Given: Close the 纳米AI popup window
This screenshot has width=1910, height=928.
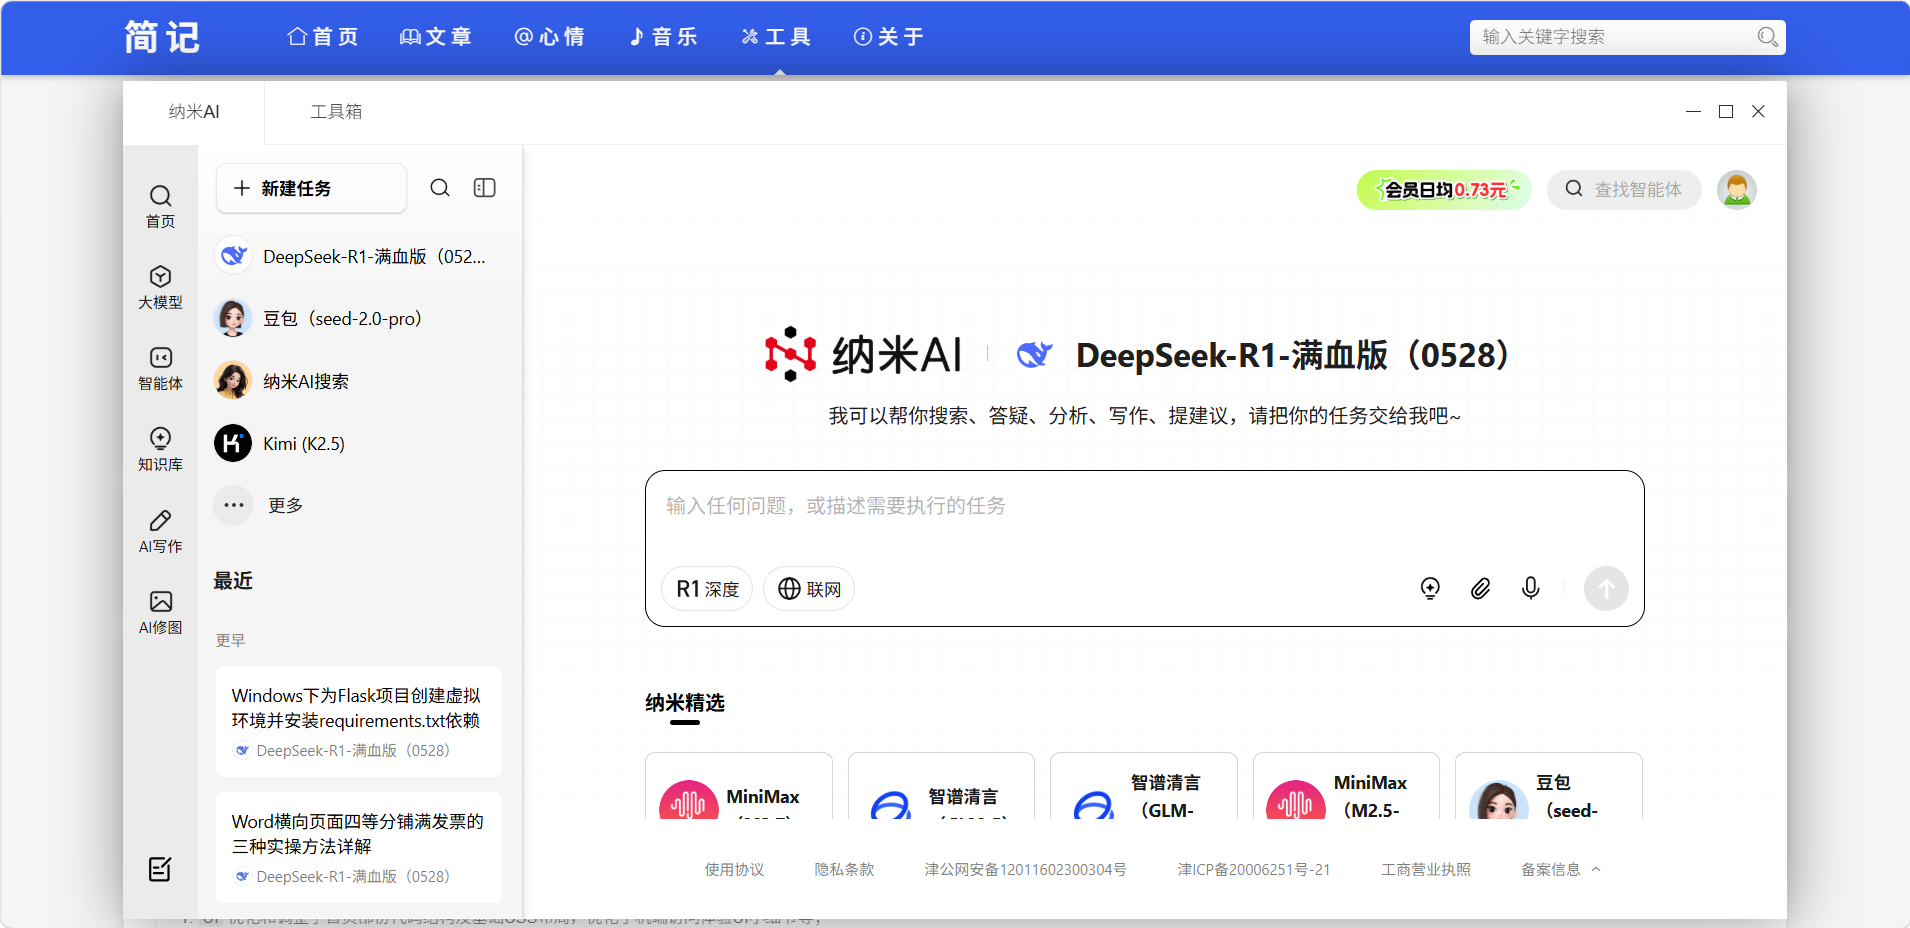Looking at the screenshot, I should coord(1758,112).
